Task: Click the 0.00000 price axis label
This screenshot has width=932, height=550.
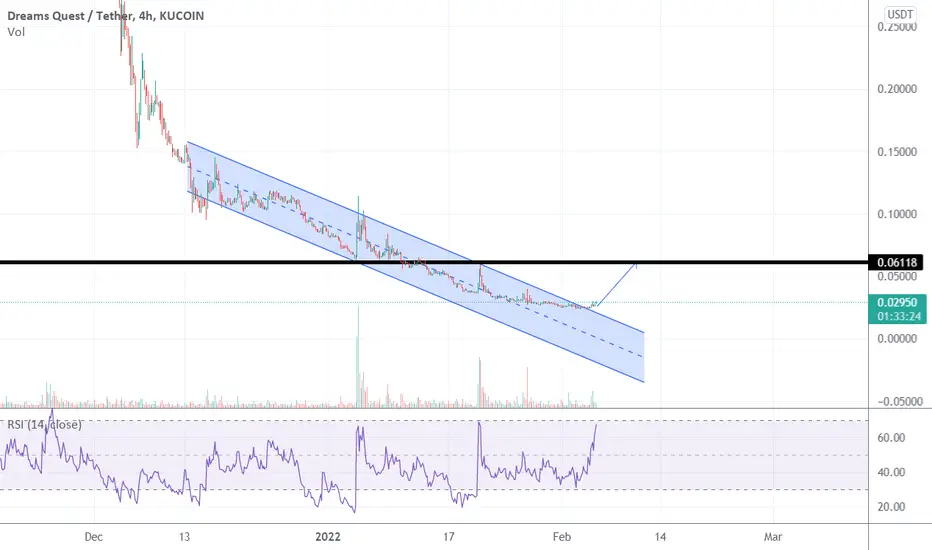Action: tap(897, 339)
